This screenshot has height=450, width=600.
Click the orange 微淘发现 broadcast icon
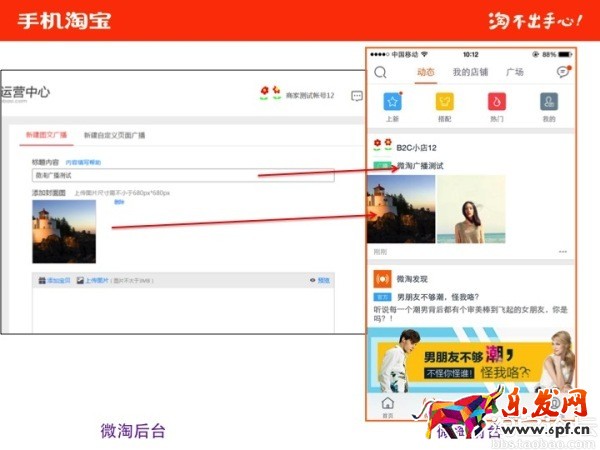[x=381, y=278]
